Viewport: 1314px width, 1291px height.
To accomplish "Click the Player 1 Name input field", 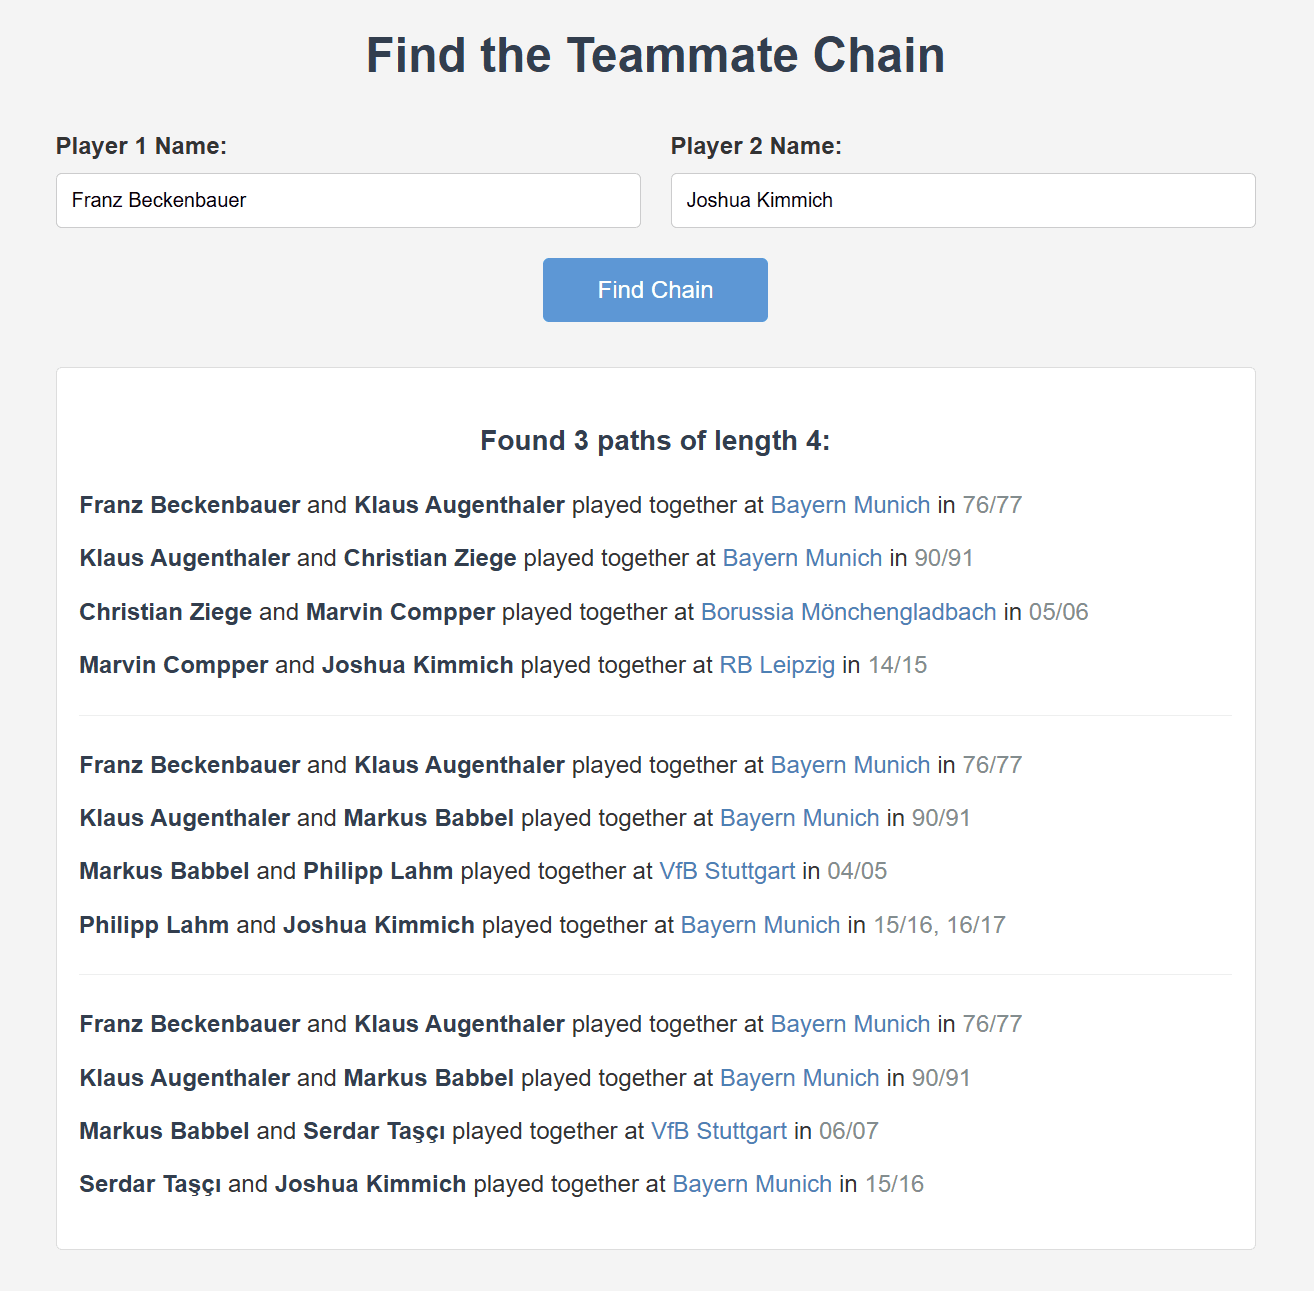I will tap(348, 200).
